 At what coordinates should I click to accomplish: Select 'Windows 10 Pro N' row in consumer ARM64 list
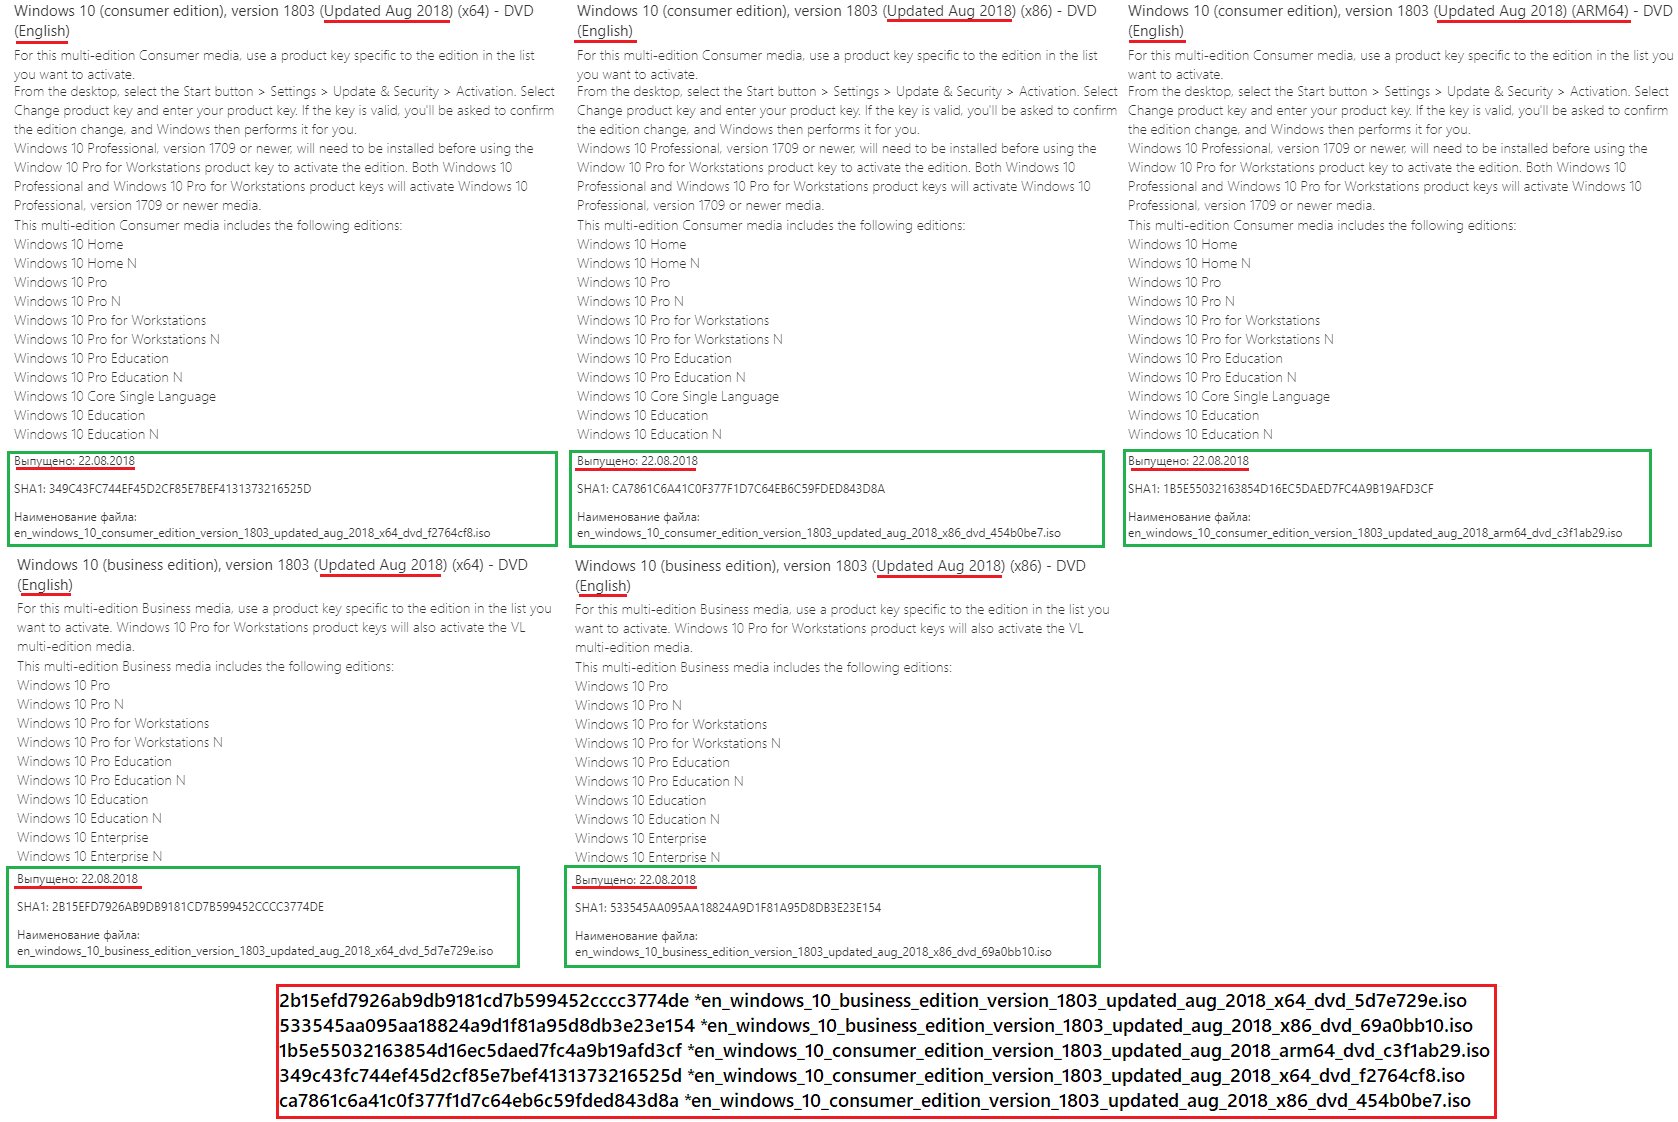coord(1181,301)
